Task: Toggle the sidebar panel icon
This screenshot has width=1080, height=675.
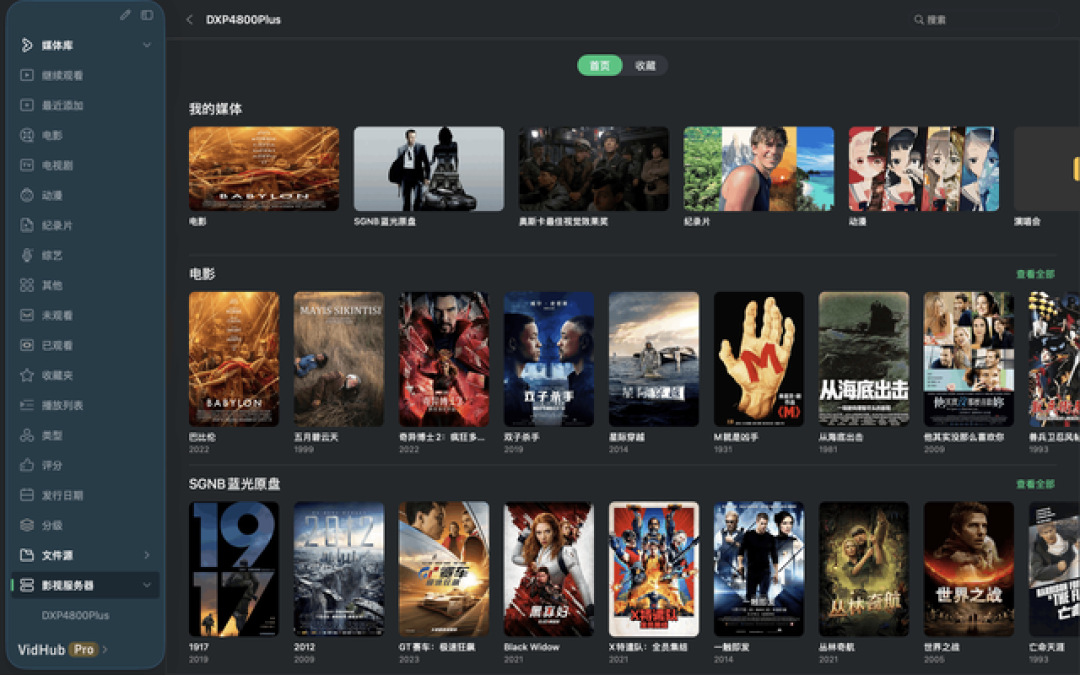Action: [147, 14]
